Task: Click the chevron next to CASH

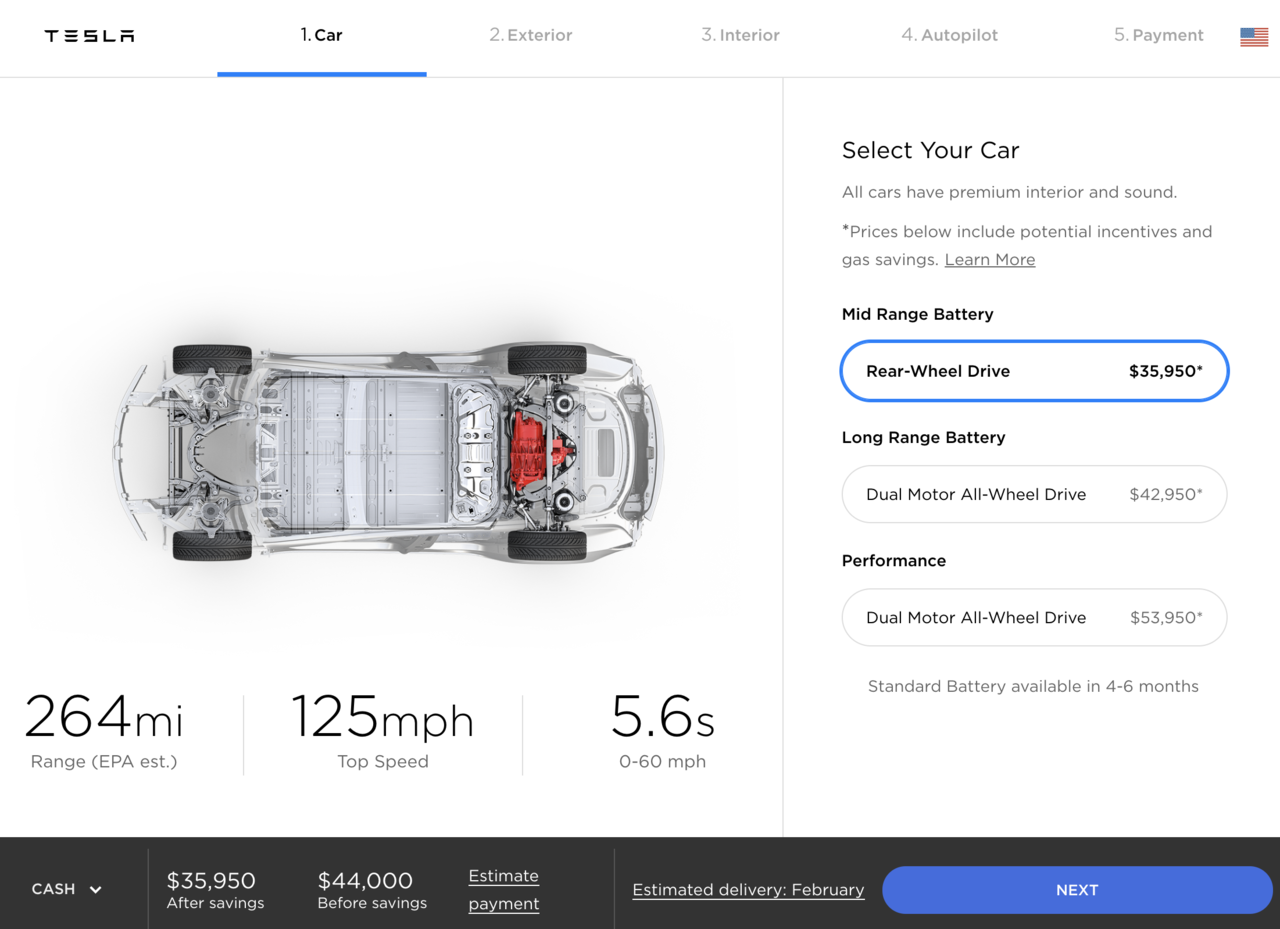Action: click(x=96, y=890)
